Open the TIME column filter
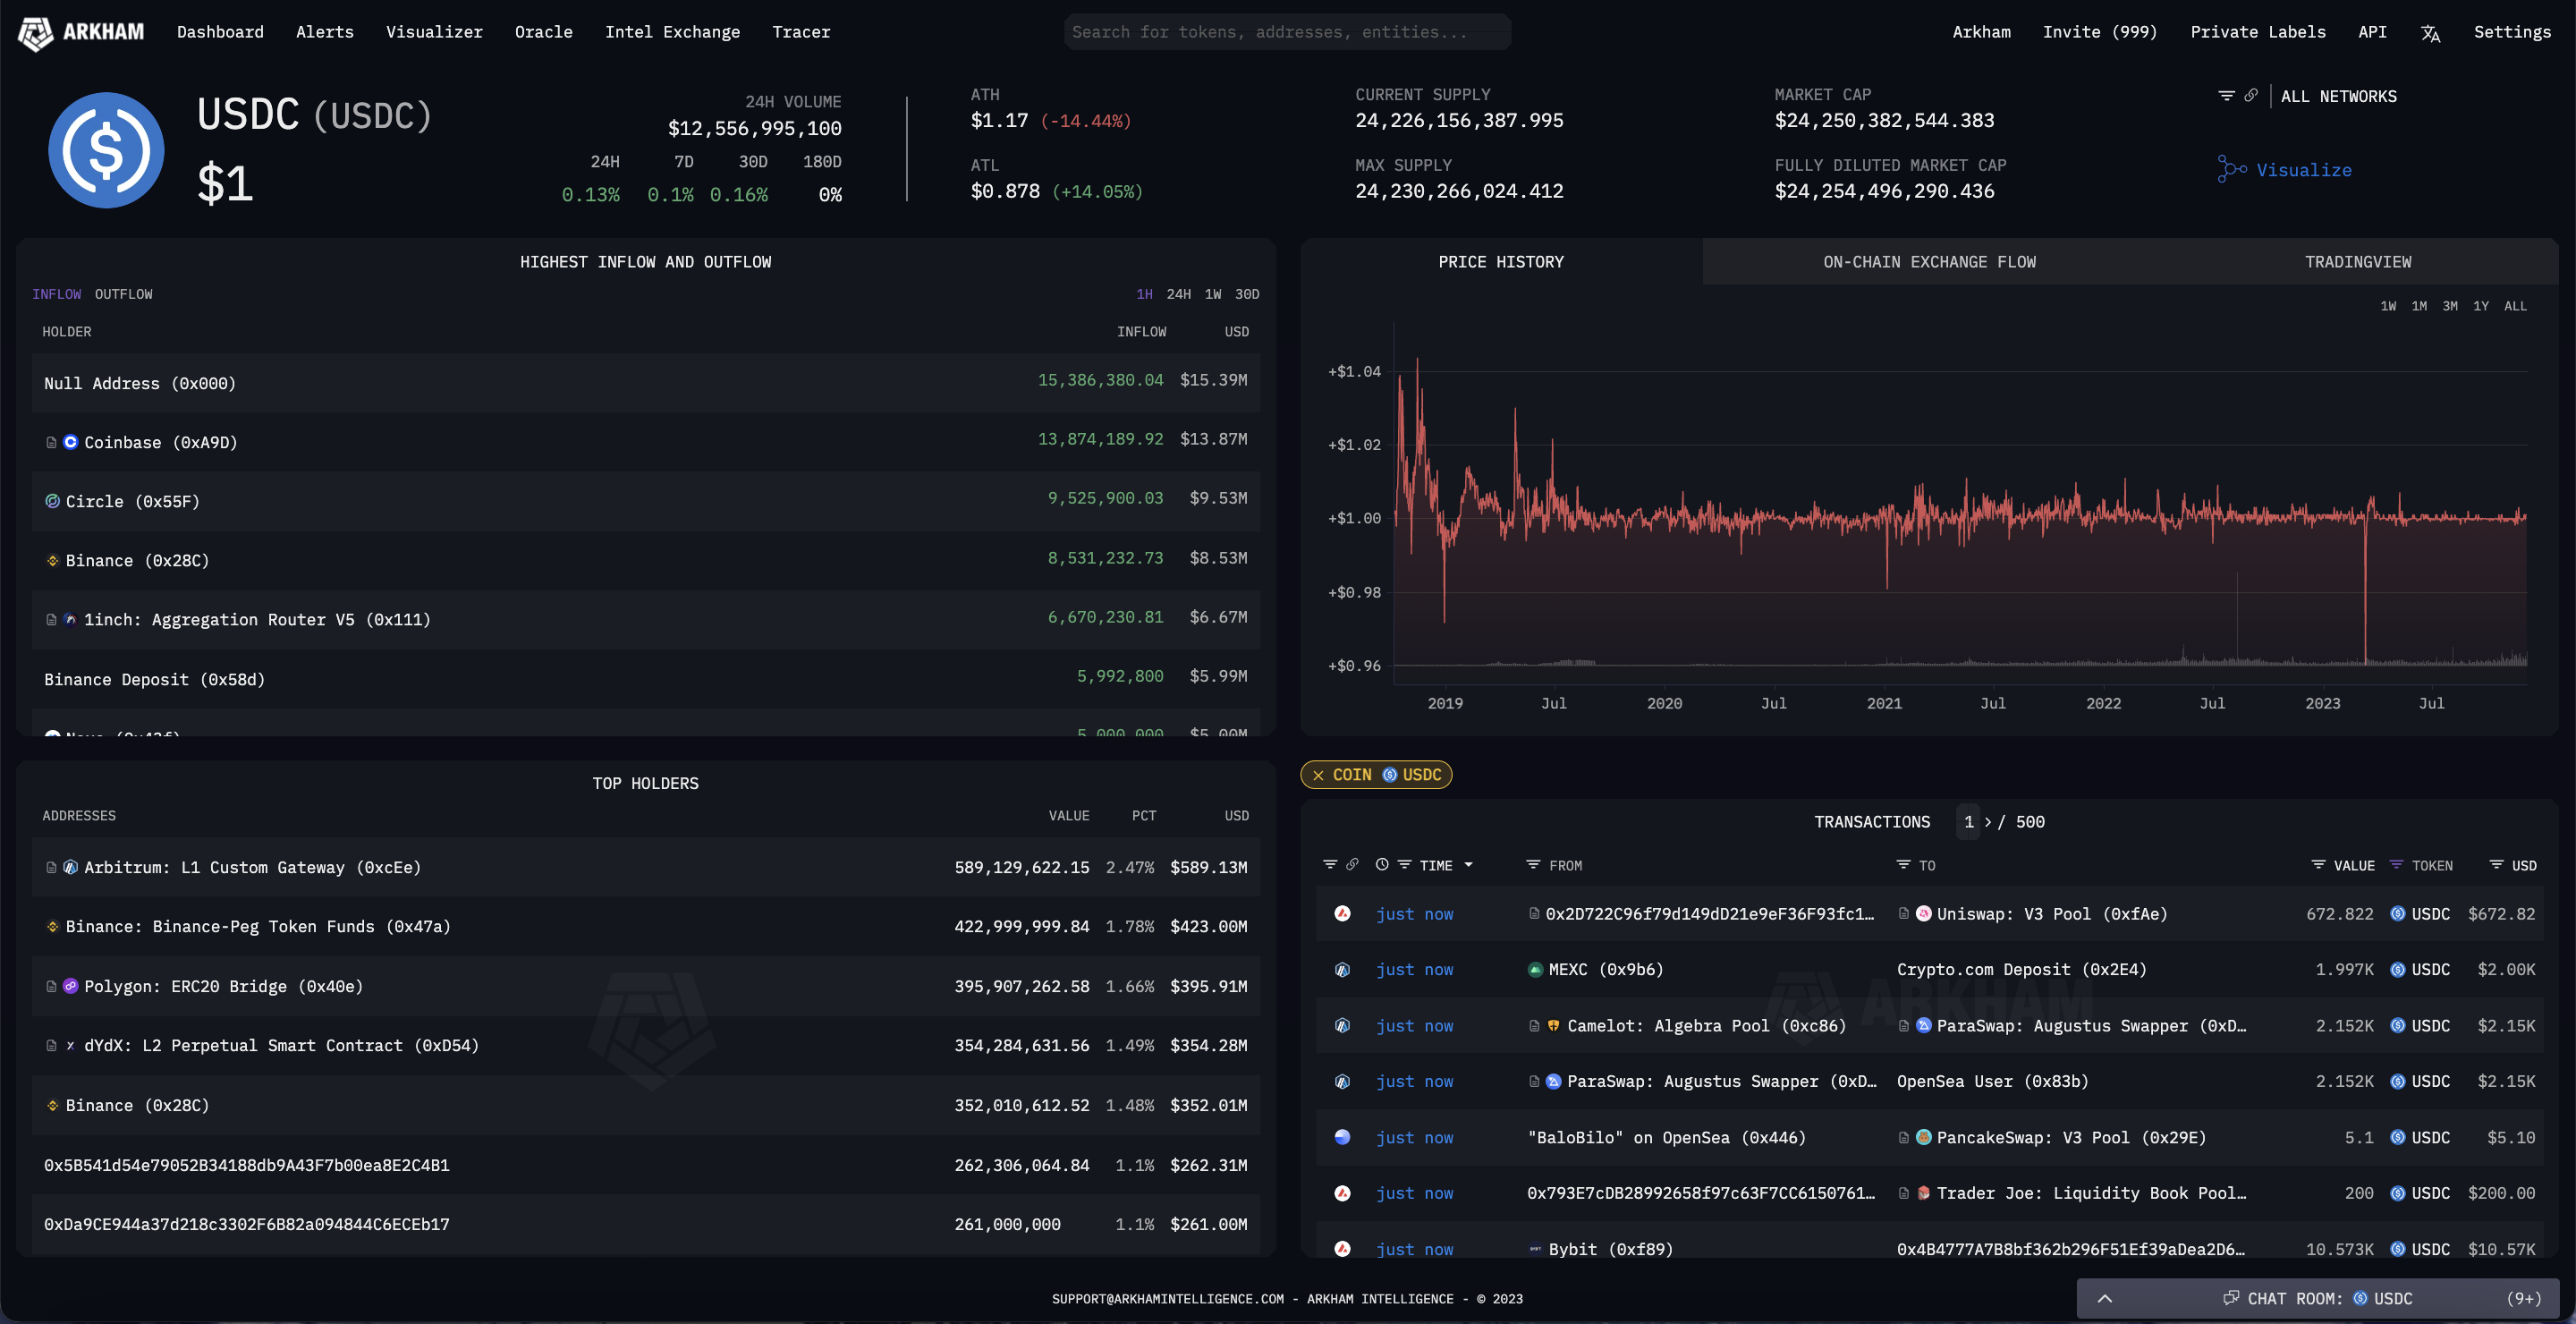 (x=1404, y=864)
